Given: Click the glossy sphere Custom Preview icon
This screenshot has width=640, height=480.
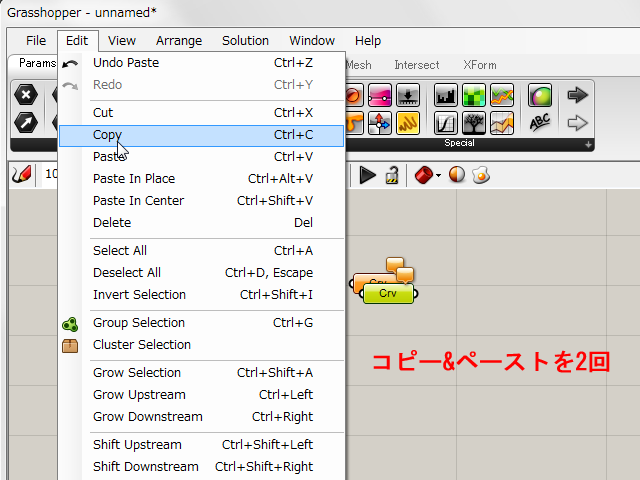Looking at the screenshot, I should 540,96.
